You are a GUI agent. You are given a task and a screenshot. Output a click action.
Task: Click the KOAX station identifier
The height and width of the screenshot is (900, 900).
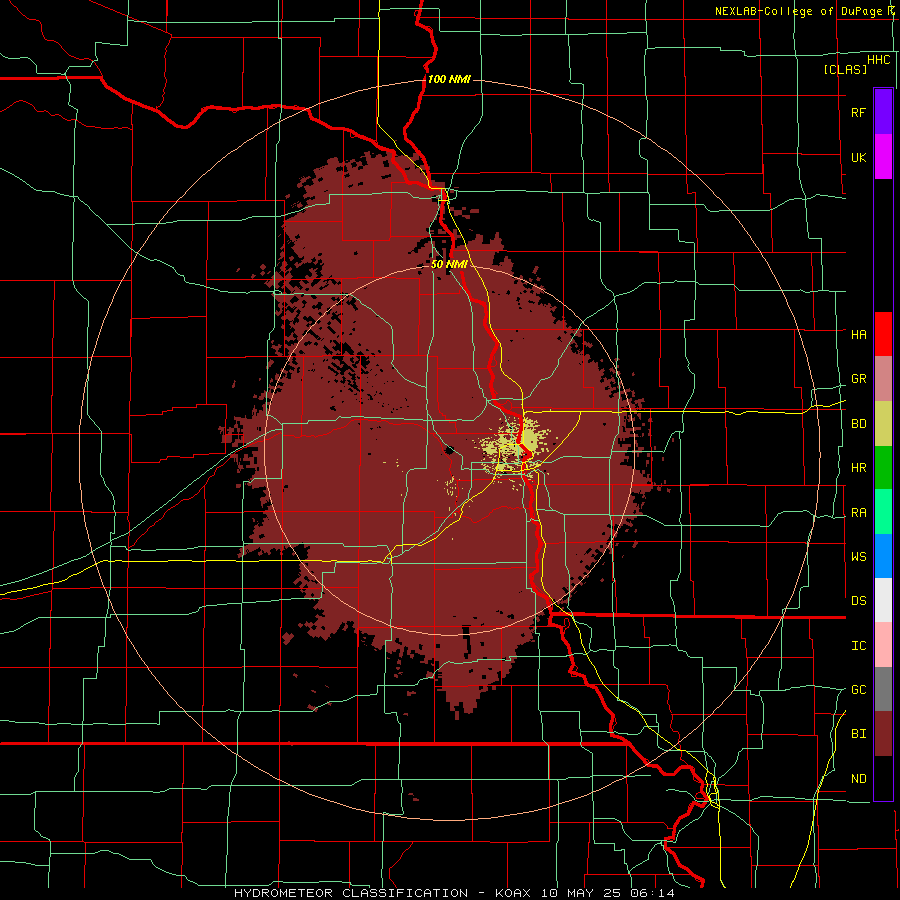[x=511, y=893]
